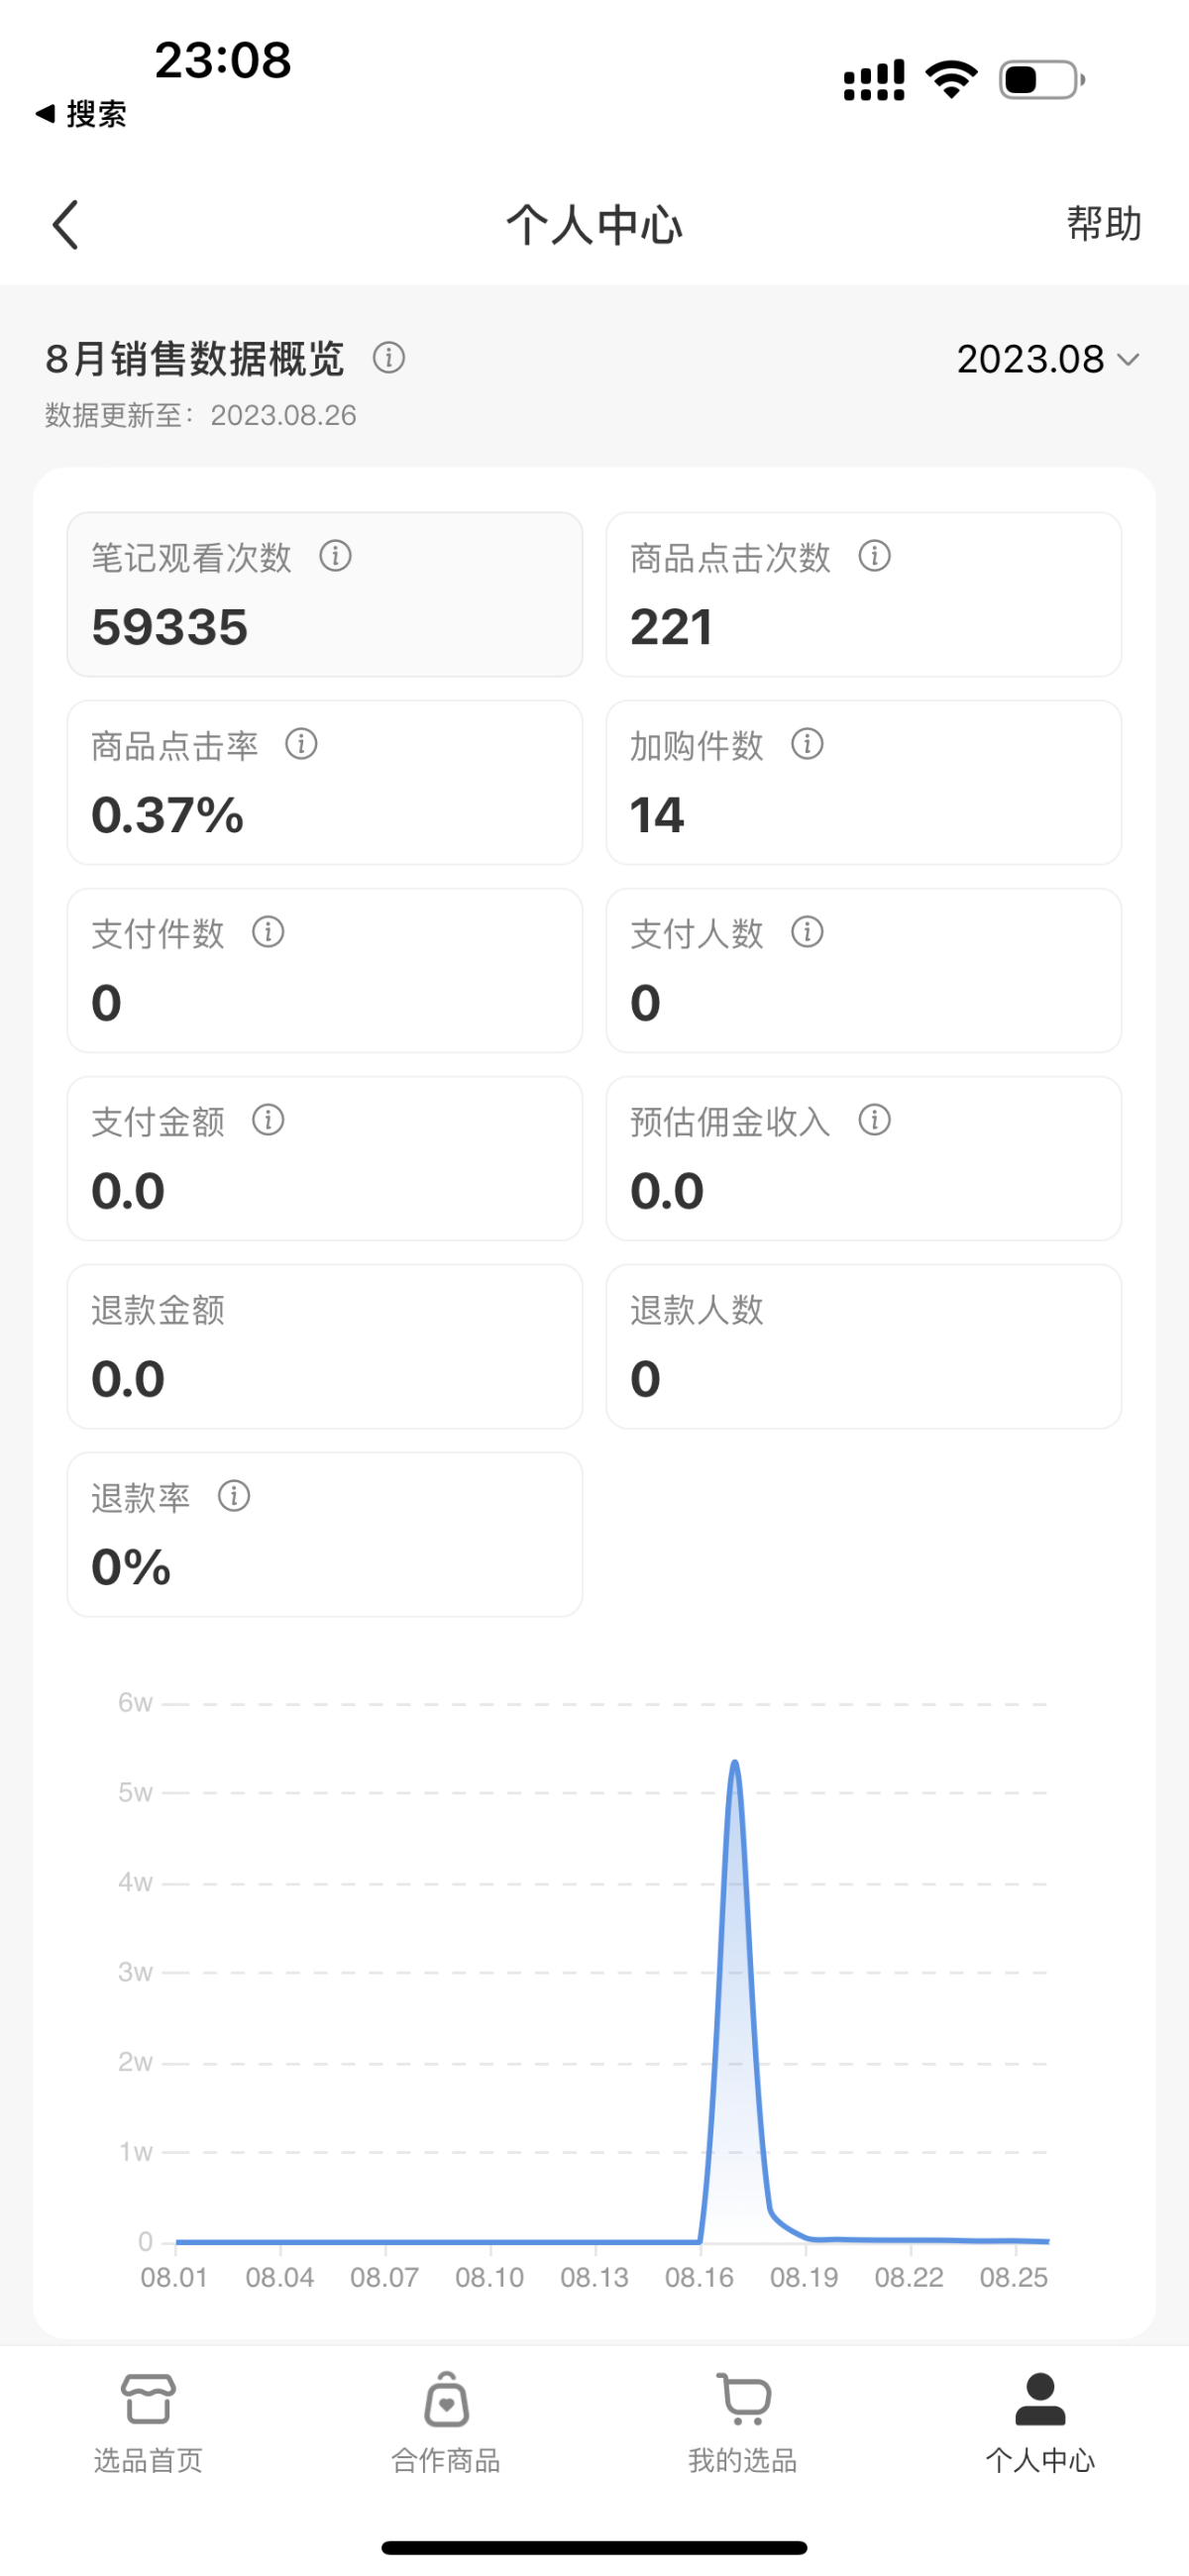Screen dimensions: 1189x2576
Task: Tap info icon next to 退款率
Action: coord(234,1496)
